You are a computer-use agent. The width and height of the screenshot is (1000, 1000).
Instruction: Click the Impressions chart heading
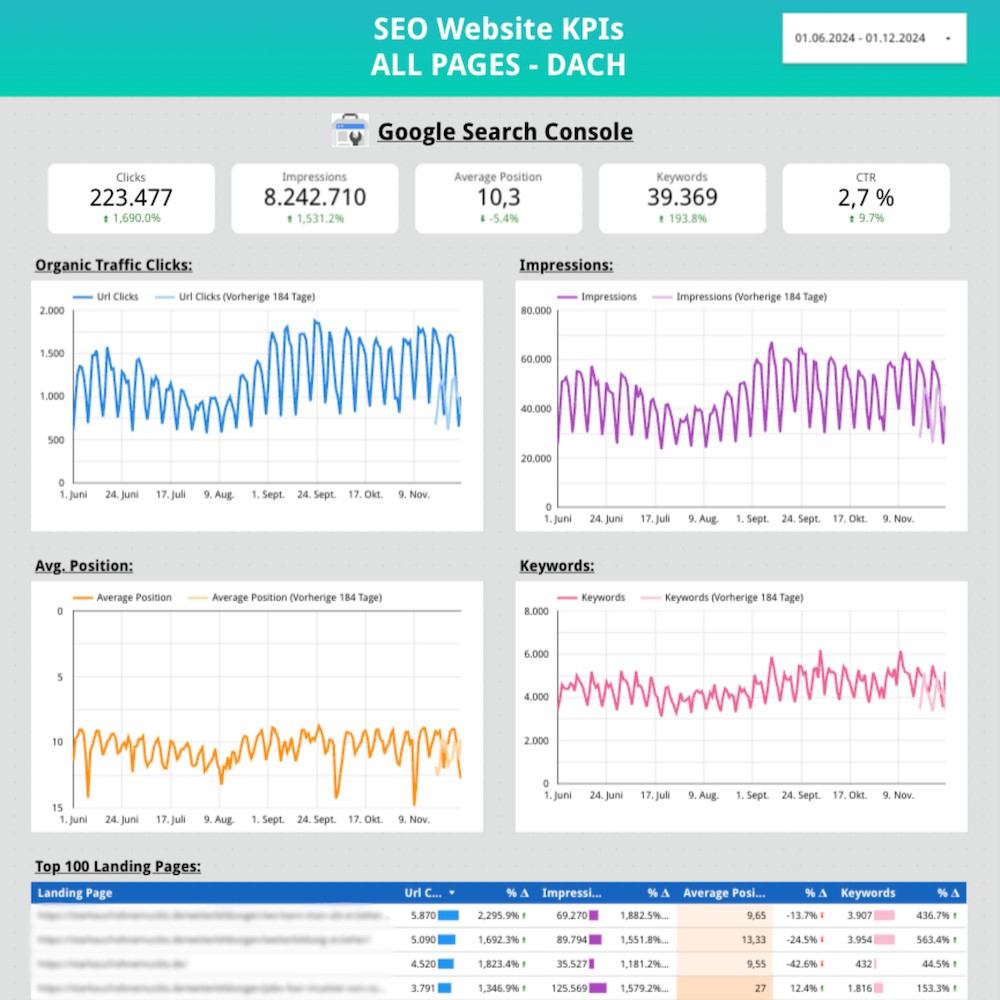pos(566,265)
